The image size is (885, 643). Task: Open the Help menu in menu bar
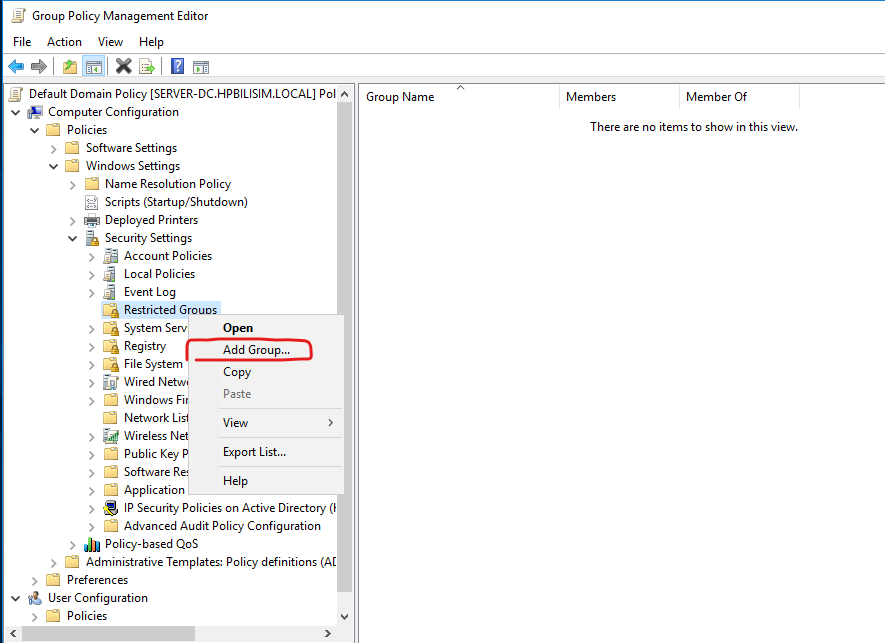151,42
